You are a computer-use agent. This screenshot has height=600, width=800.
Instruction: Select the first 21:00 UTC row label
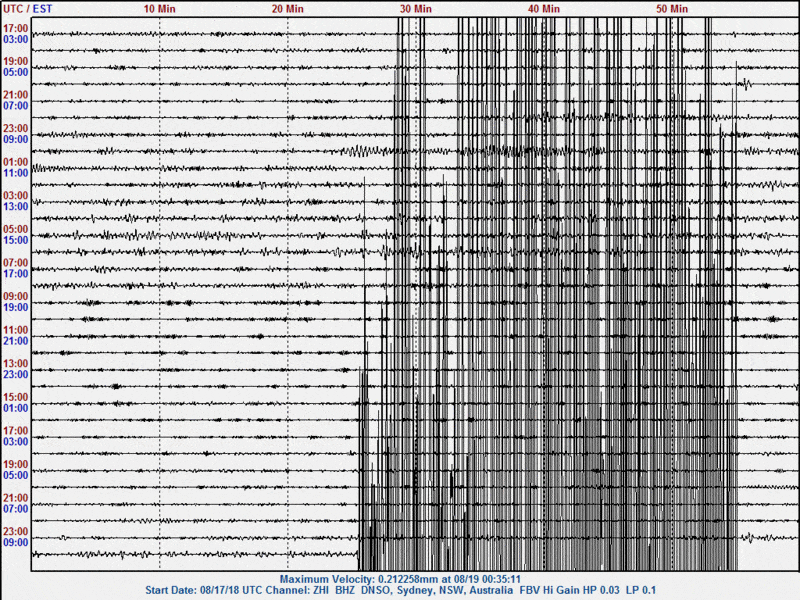click(15, 95)
